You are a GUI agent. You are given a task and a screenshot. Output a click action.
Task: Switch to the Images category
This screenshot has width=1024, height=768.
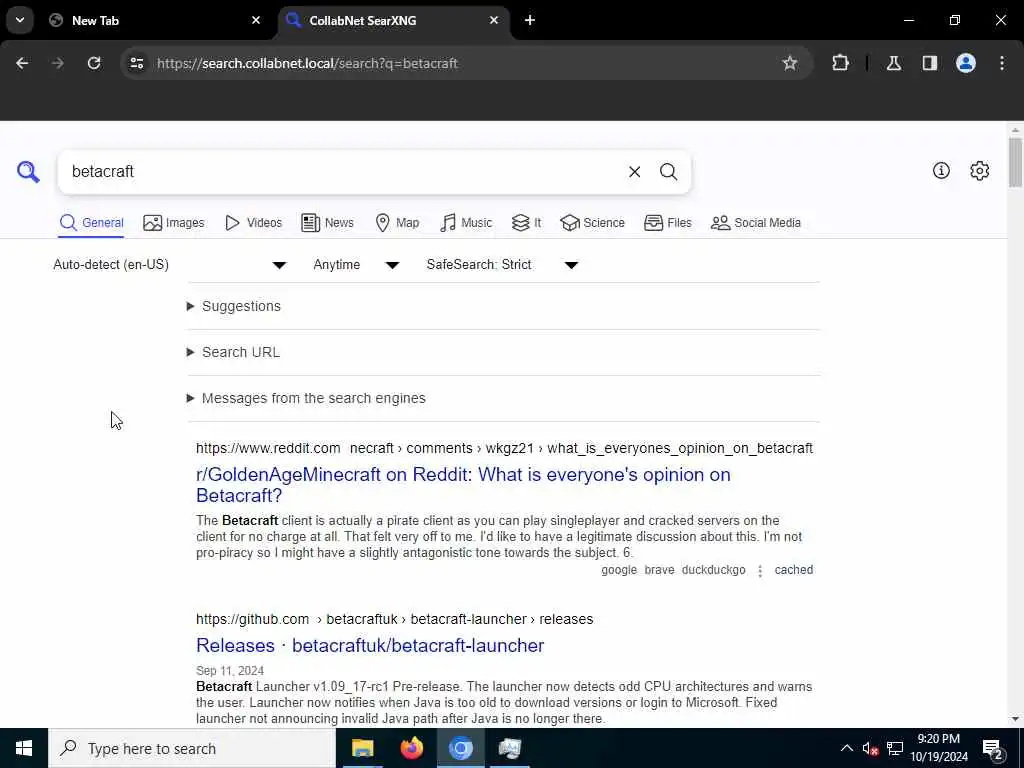coord(174,223)
